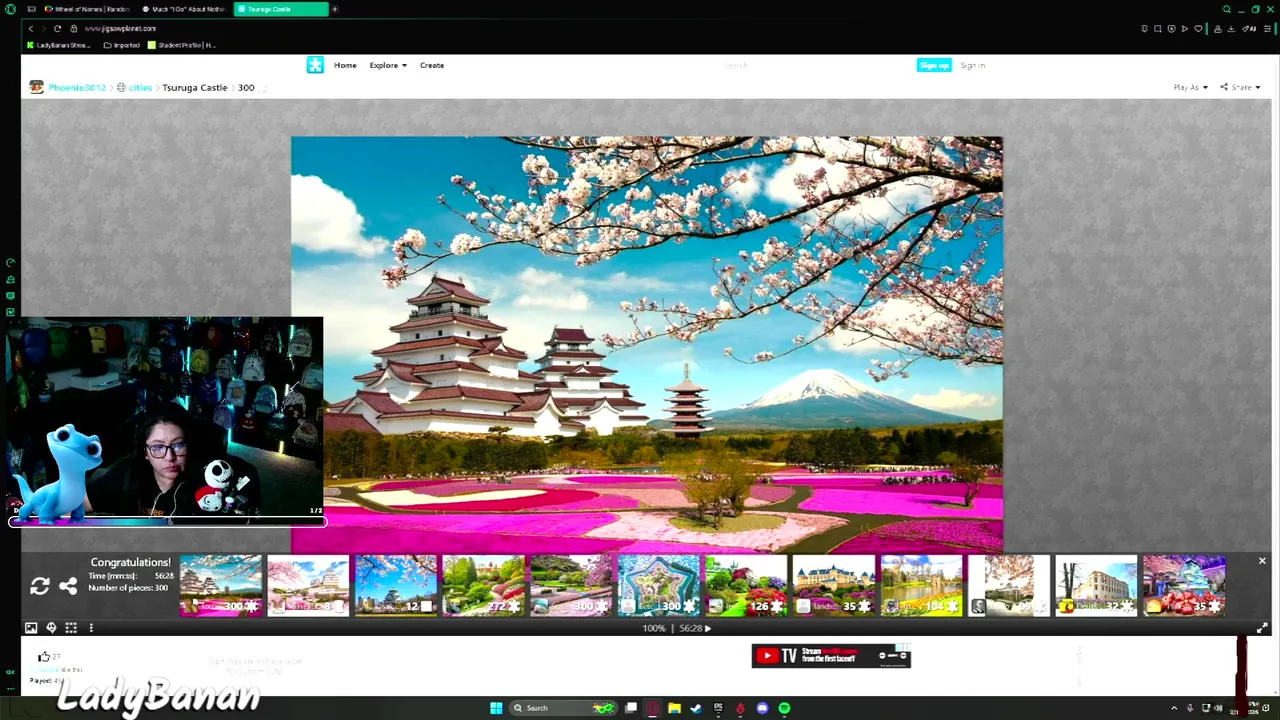Open the Create page link

click(x=432, y=65)
